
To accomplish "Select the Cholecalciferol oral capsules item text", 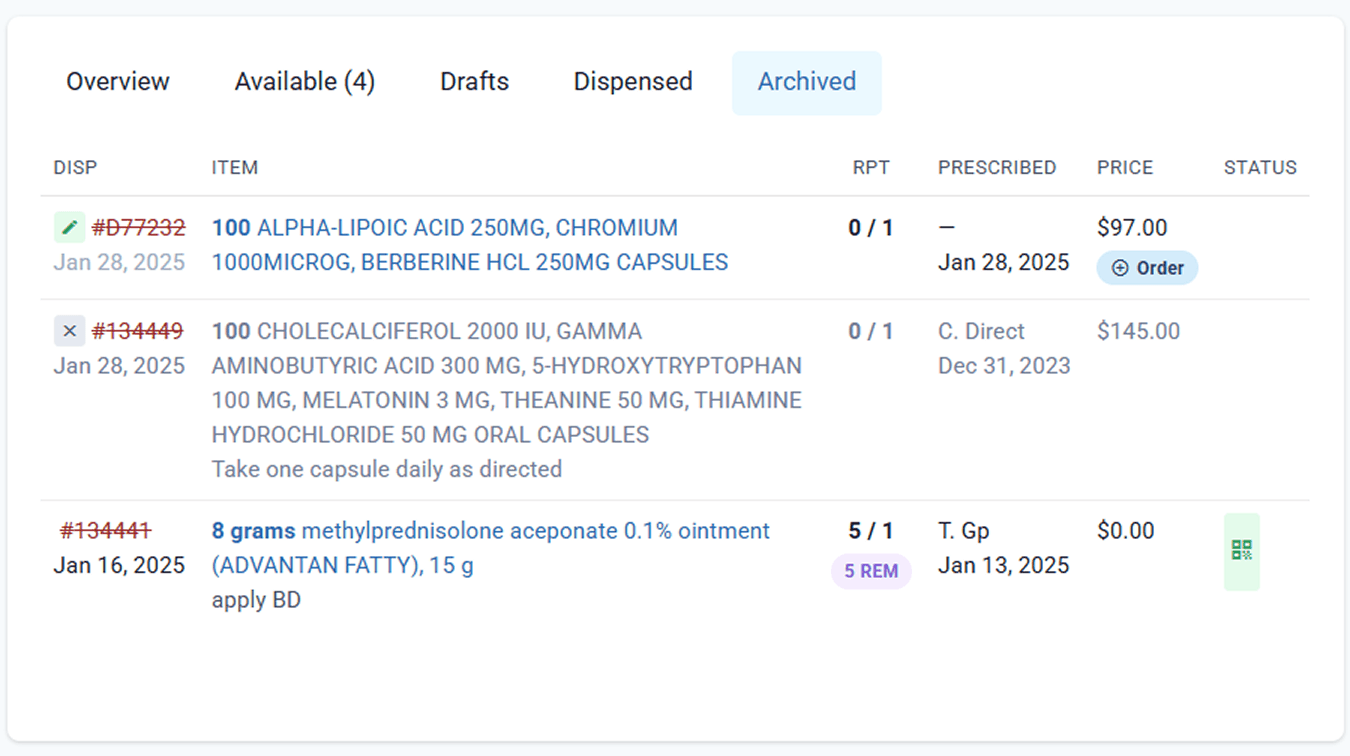I will pos(507,383).
